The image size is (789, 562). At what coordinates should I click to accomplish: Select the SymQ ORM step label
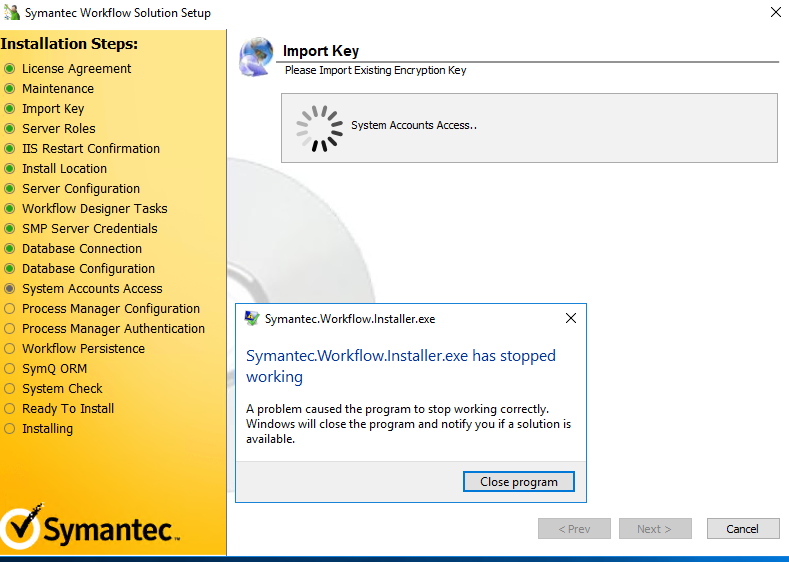point(54,369)
